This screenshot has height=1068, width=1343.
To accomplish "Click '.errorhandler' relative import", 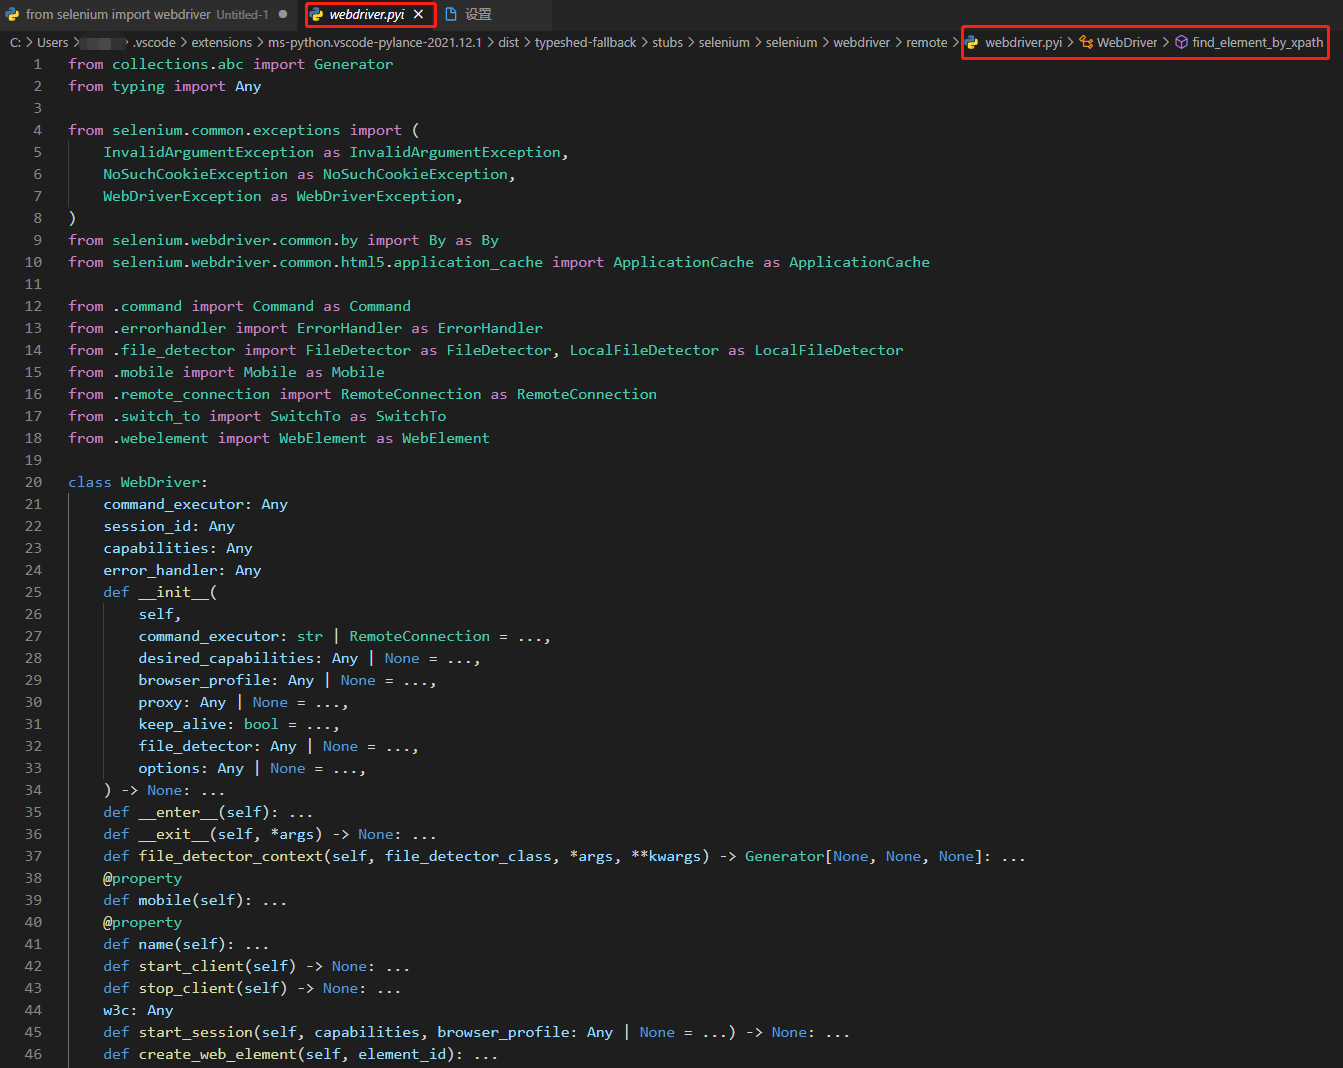I will tap(169, 328).
